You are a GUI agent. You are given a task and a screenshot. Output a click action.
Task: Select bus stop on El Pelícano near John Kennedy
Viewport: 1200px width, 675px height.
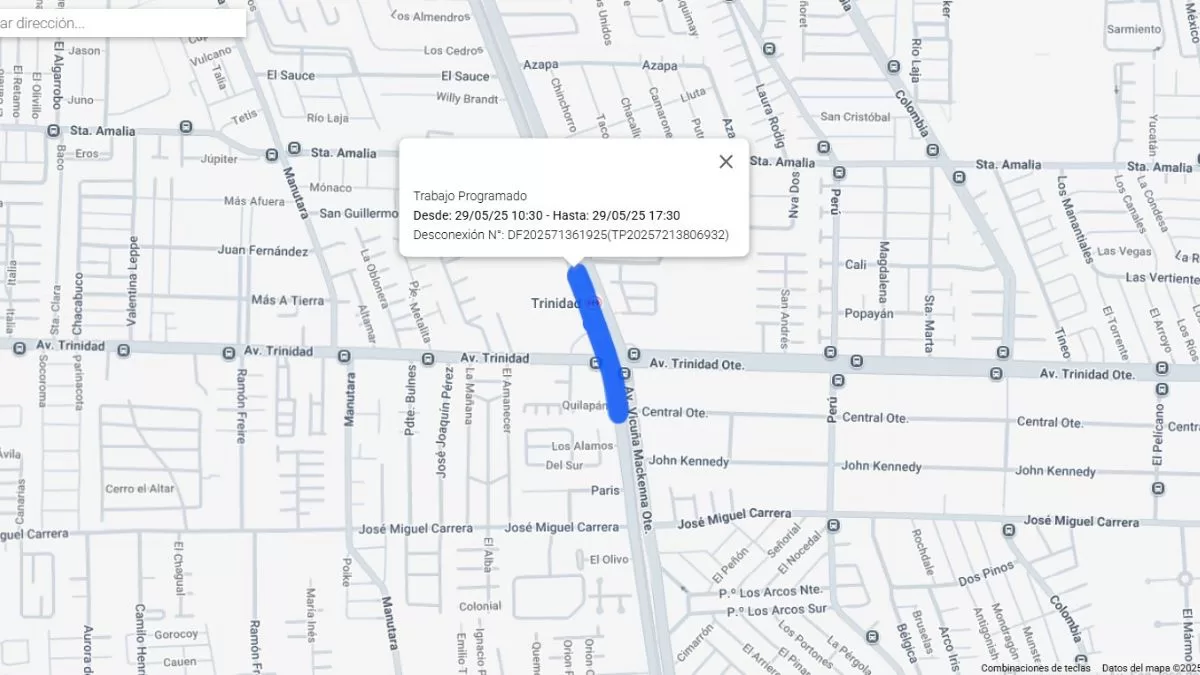click(x=1158, y=488)
